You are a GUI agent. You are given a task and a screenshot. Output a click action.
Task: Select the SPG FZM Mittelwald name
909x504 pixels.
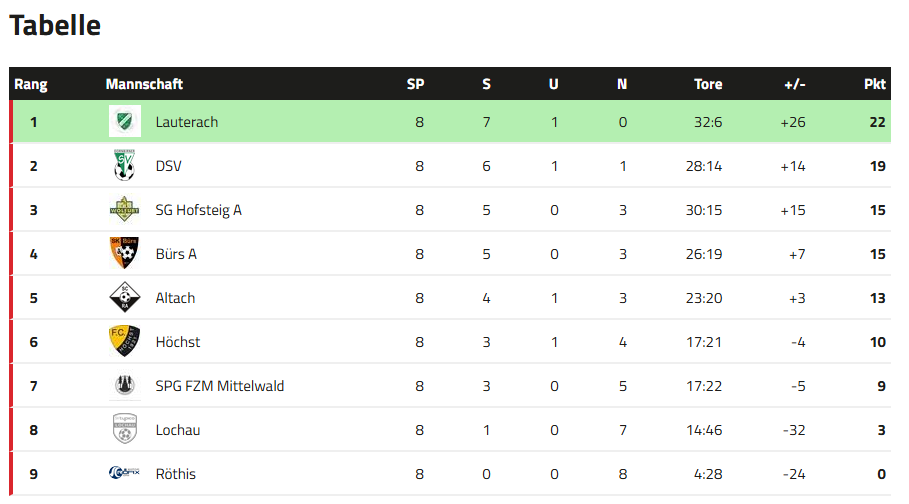pyautogui.click(x=220, y=386)
